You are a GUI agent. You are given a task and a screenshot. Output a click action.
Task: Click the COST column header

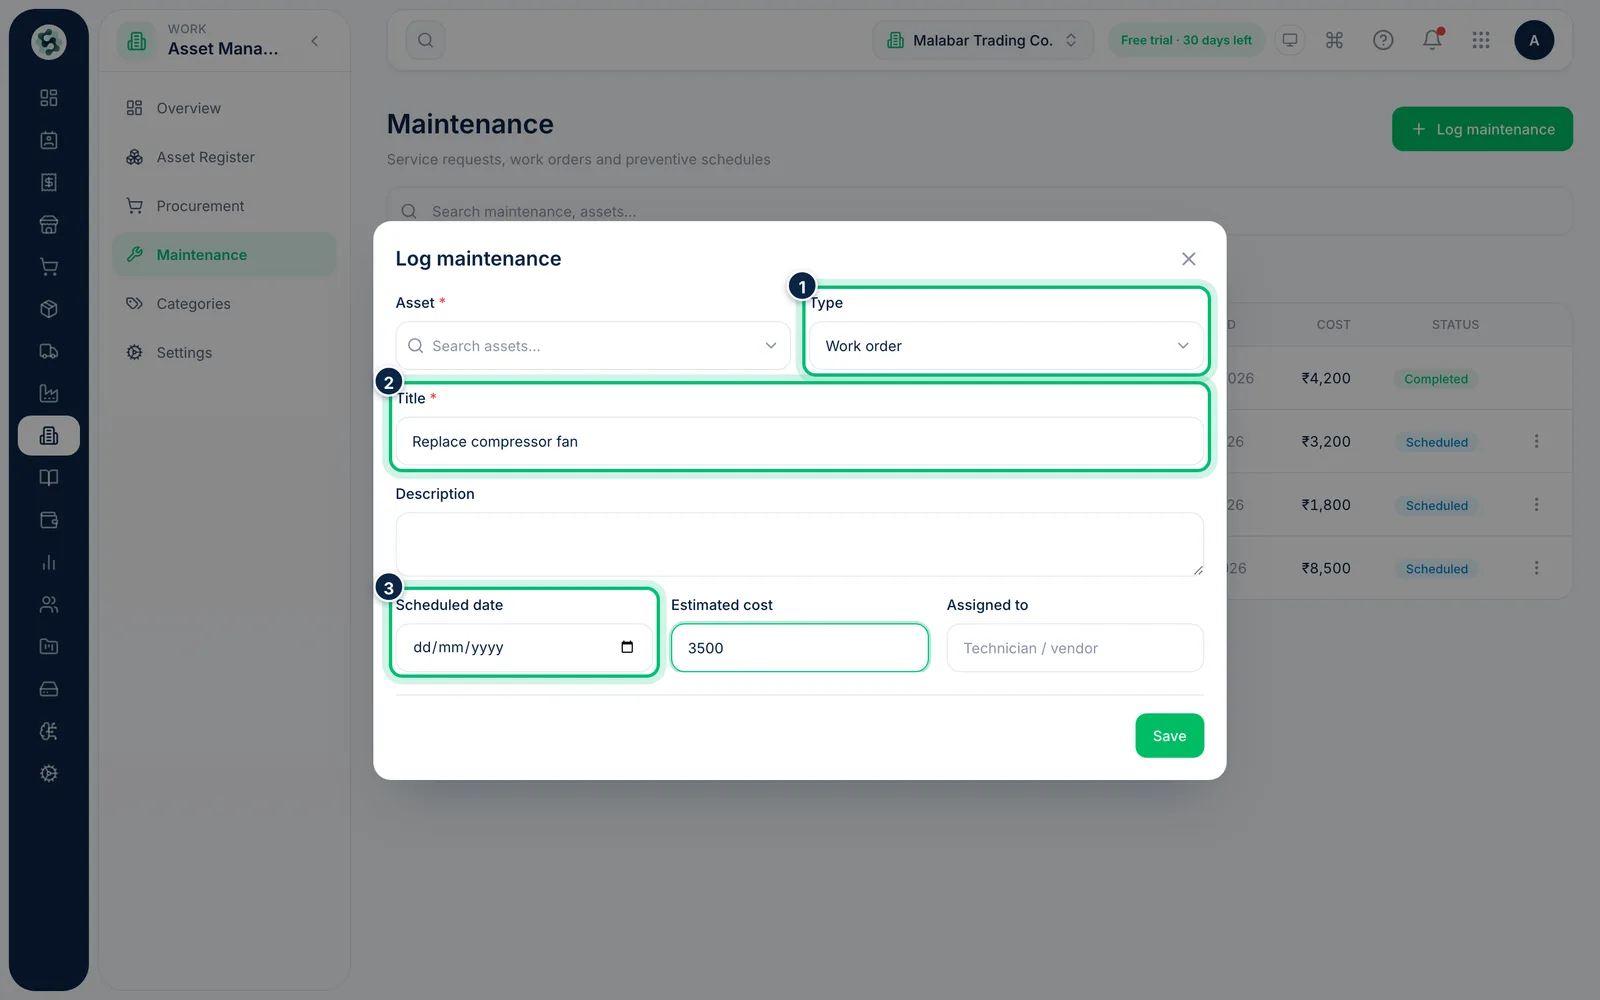click(1333, 325)
